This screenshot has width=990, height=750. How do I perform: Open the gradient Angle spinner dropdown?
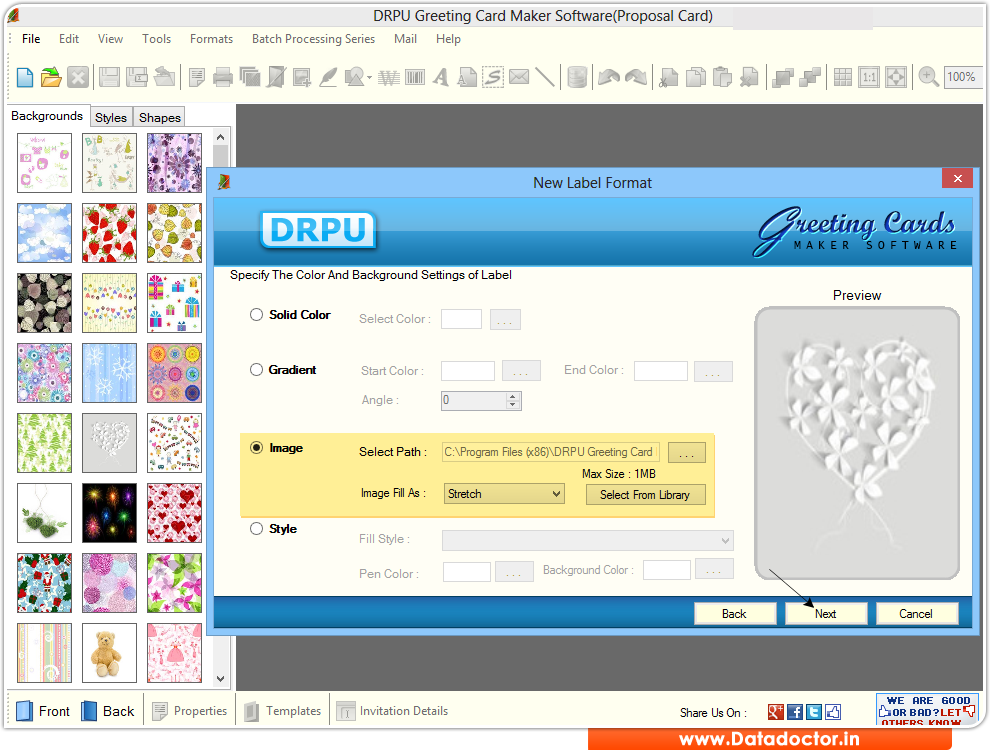pyautogui.click(x=512, y=400)
